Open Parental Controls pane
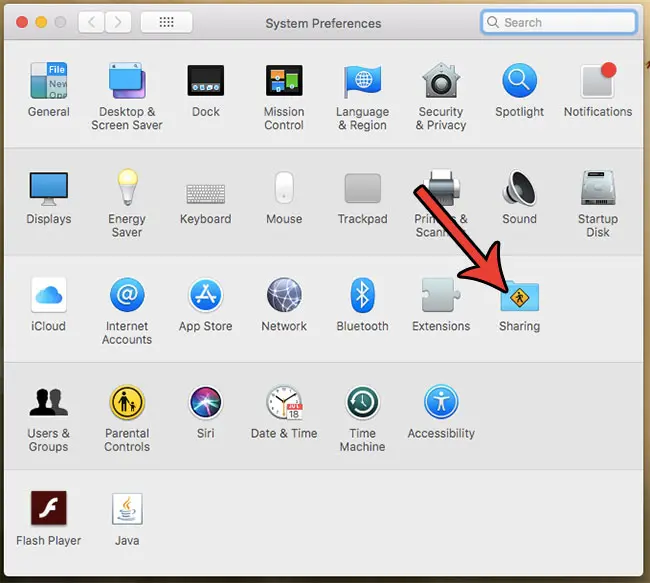The height and width of the screenshot is (583, 650). pyautogui.click(x=127, y=404)
